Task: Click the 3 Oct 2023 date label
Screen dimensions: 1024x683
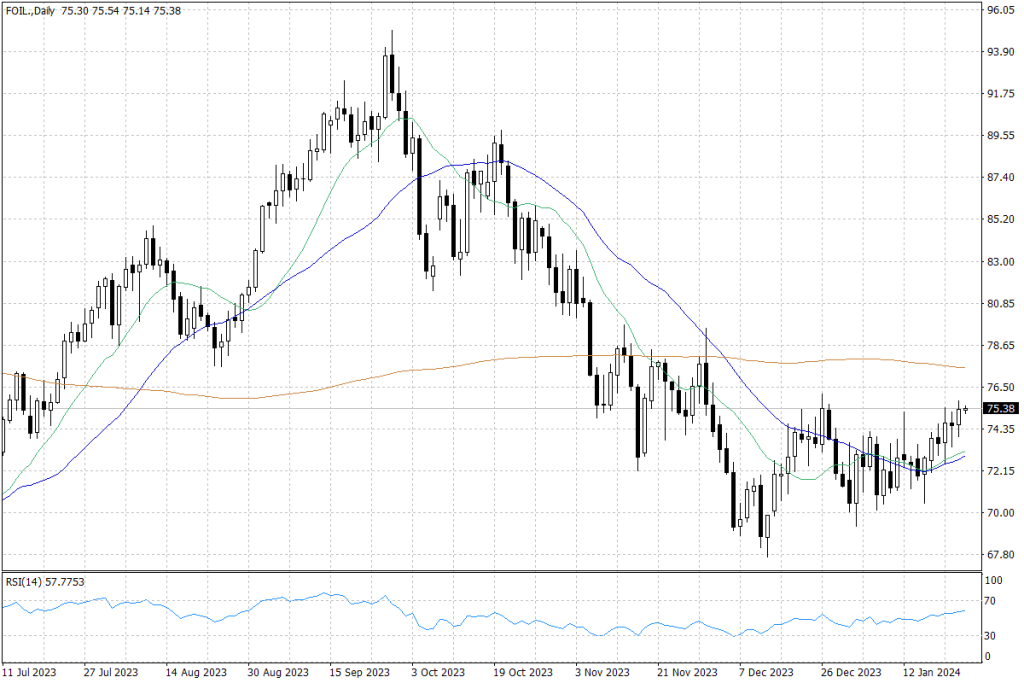Action: point(436,672)
